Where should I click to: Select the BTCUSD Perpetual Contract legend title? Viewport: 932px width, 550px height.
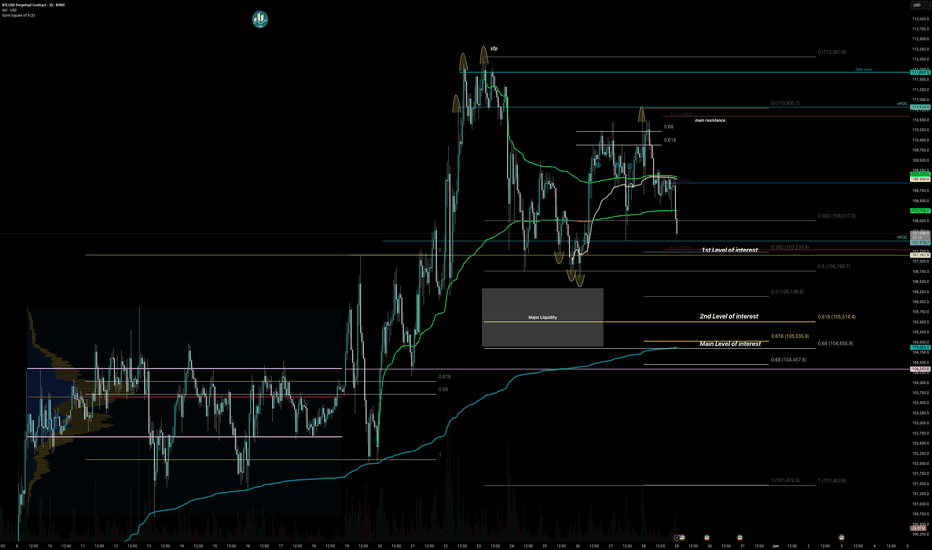point(33,5)
